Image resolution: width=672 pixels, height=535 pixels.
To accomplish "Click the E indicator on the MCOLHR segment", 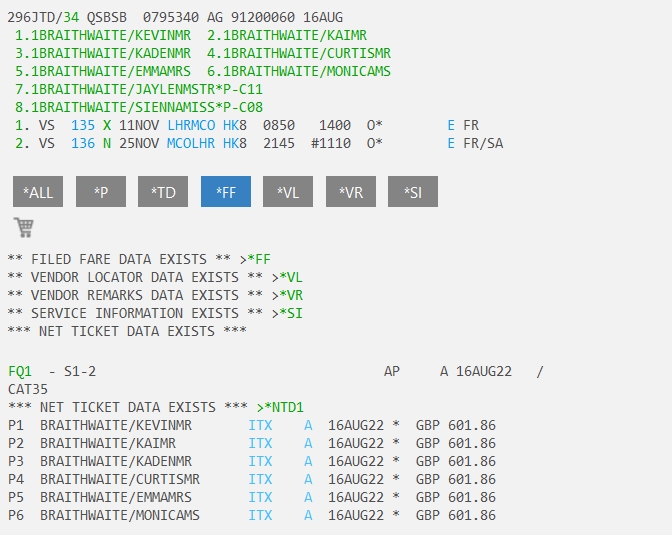I will coord(451,143).
